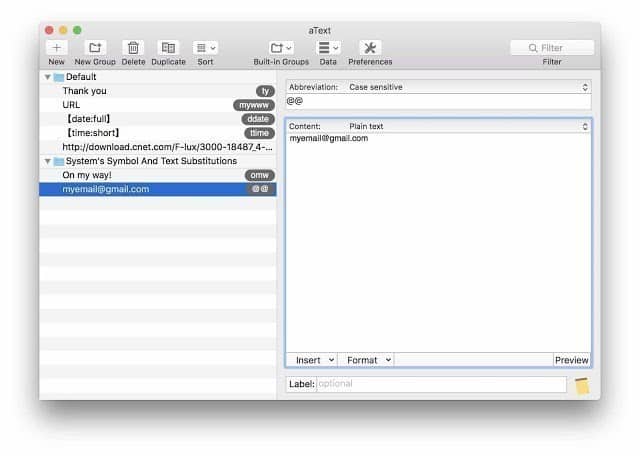Screen dimensions: 640x456
Task: Click the New snippet plus icon
Action: click(56, 48)
